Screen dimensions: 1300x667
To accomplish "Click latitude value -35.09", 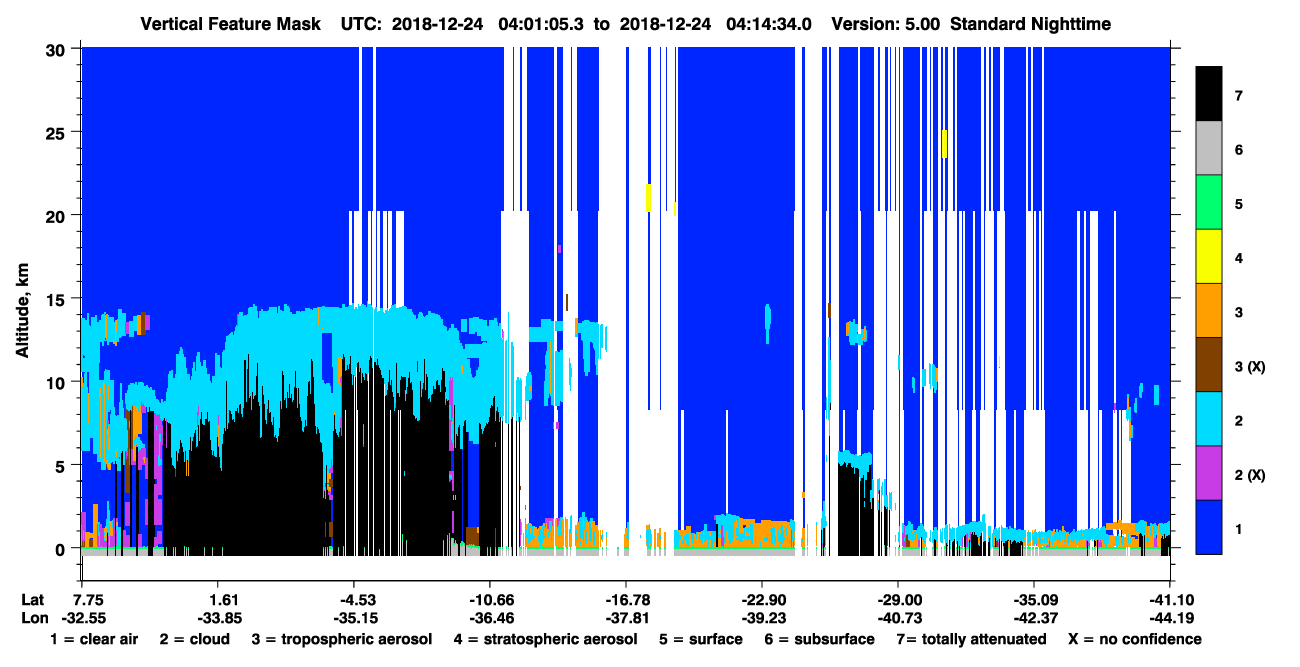I will point(1034,599).
